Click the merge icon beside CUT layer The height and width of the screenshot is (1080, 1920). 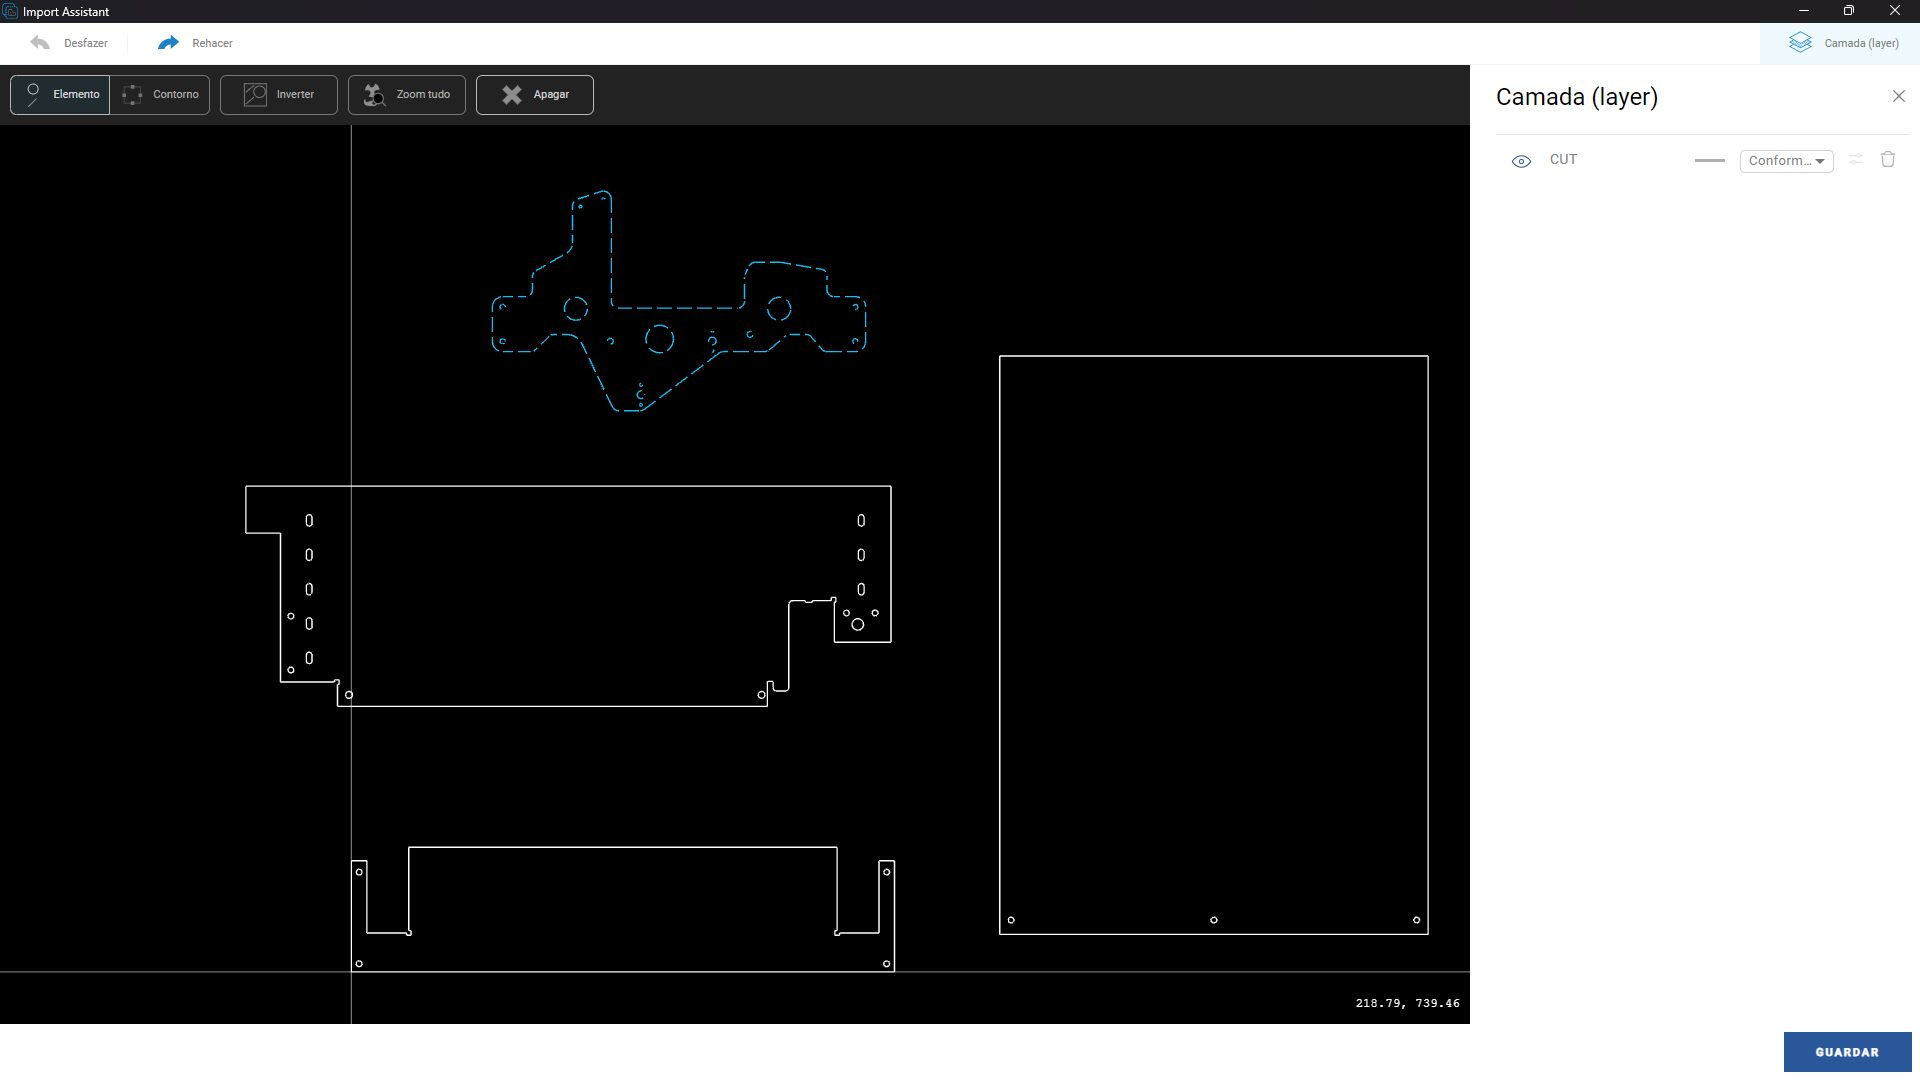point(1856,160)
